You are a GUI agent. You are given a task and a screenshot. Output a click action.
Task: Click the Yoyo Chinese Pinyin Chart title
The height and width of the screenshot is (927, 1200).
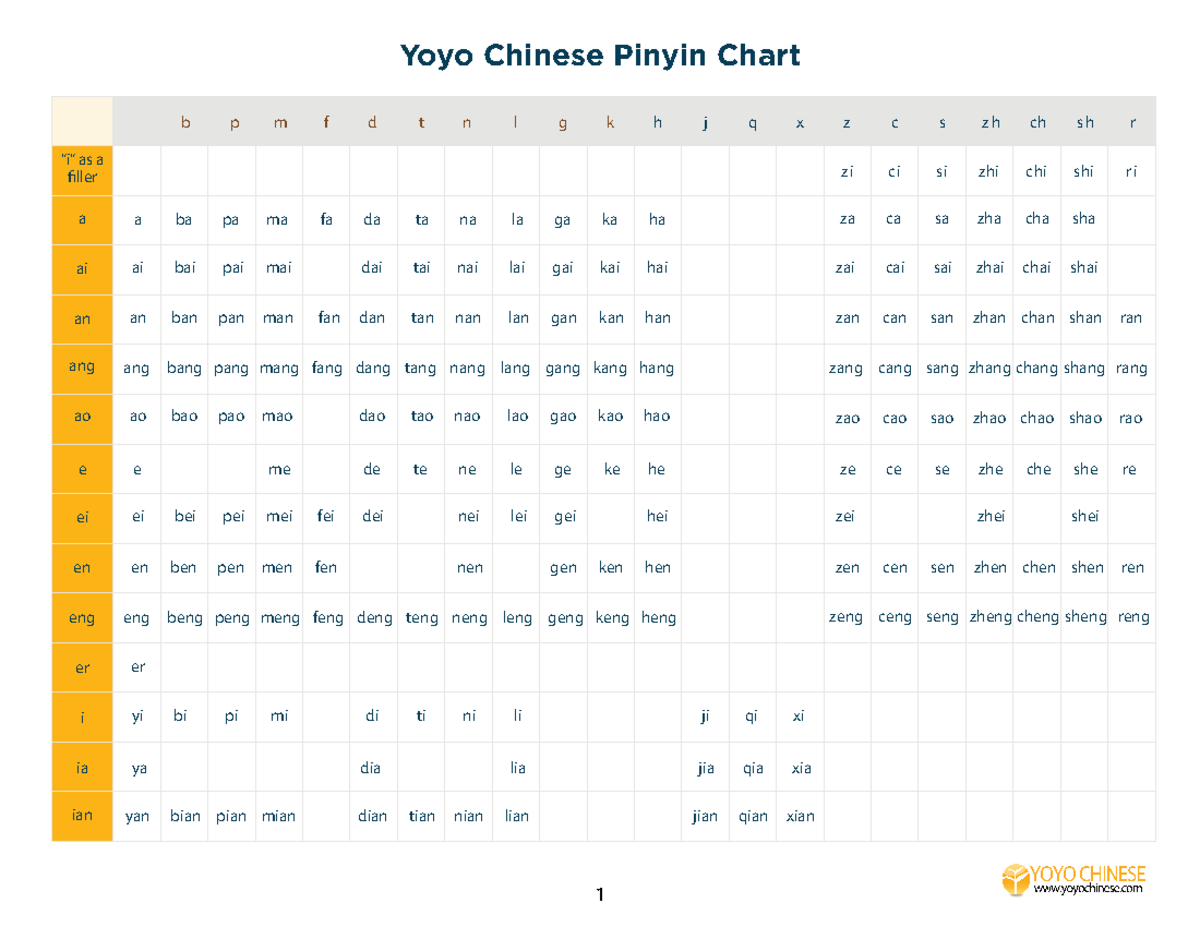[x=600, y=54]
